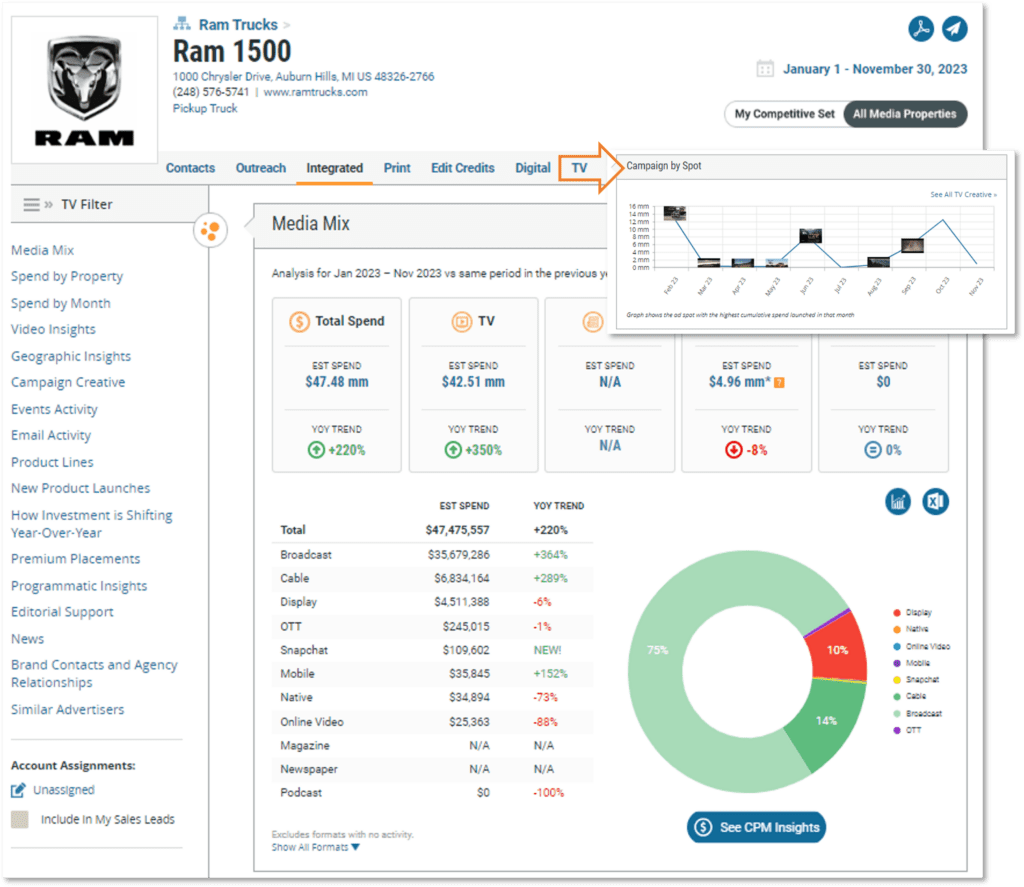This screenshot has width=1024, height=887.
Task: Open New Product Launches in sidebar
Action: pos(80,489)
